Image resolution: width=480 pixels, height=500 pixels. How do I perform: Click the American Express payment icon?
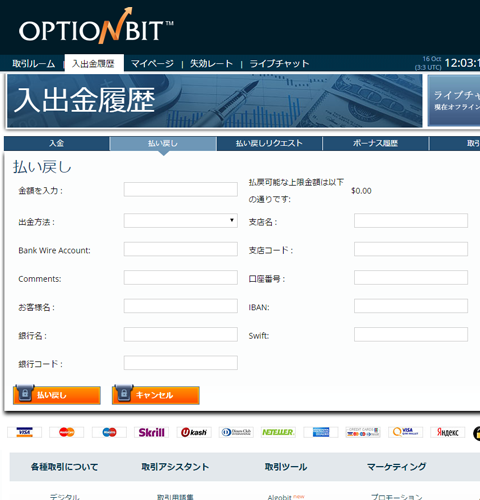pos(321,432)
